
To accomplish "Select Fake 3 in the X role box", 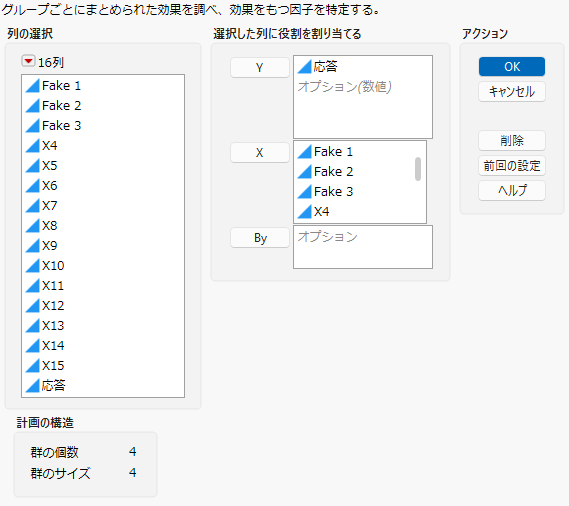I will 354,191.
